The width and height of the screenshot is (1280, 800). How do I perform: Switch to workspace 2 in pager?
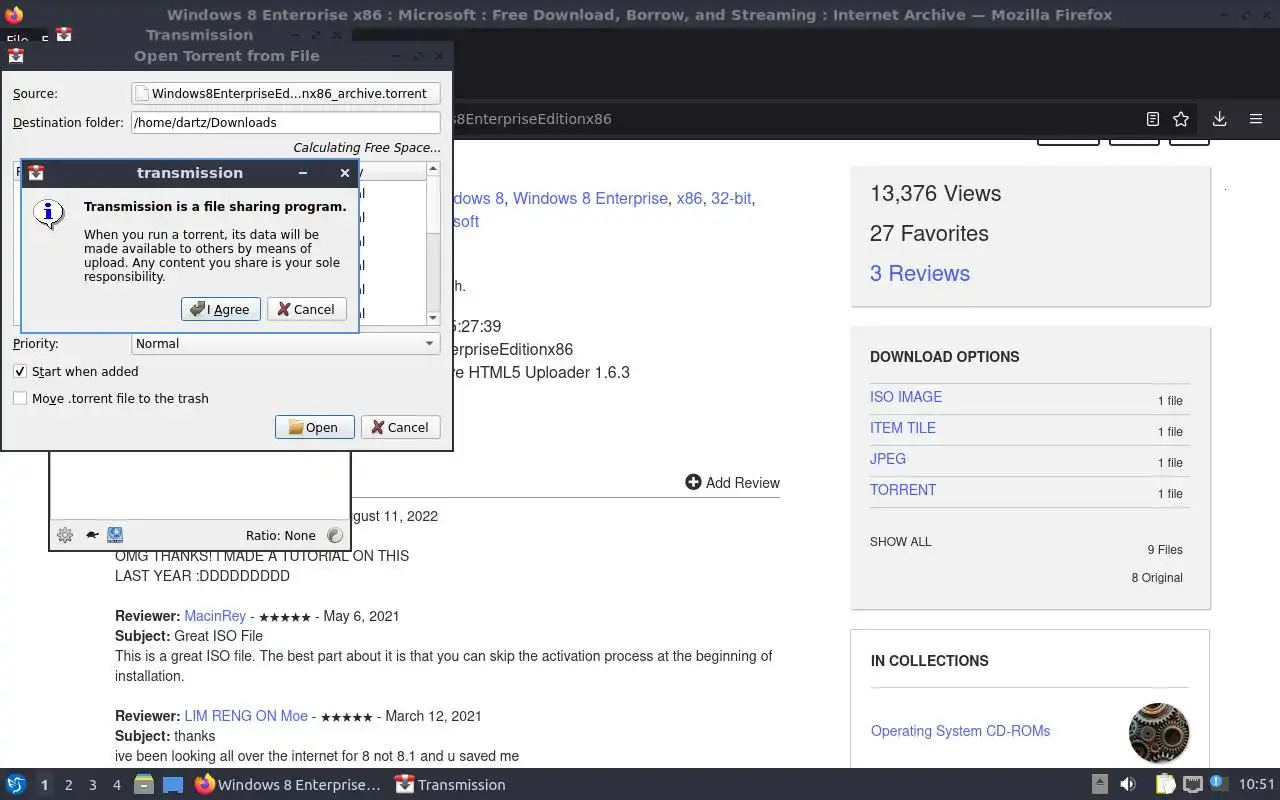click(x=68, y=785)
